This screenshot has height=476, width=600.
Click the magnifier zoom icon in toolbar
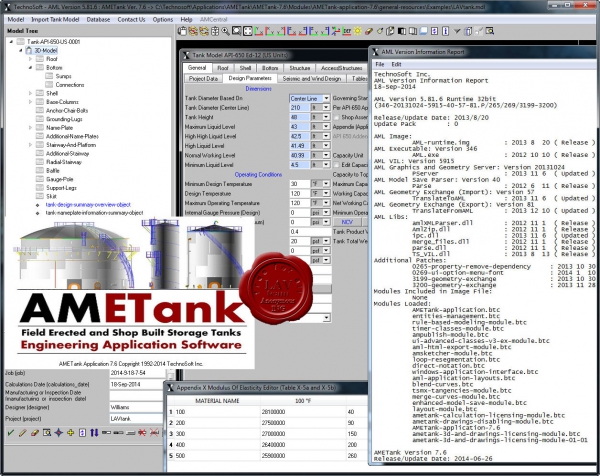tap(225, 31)
